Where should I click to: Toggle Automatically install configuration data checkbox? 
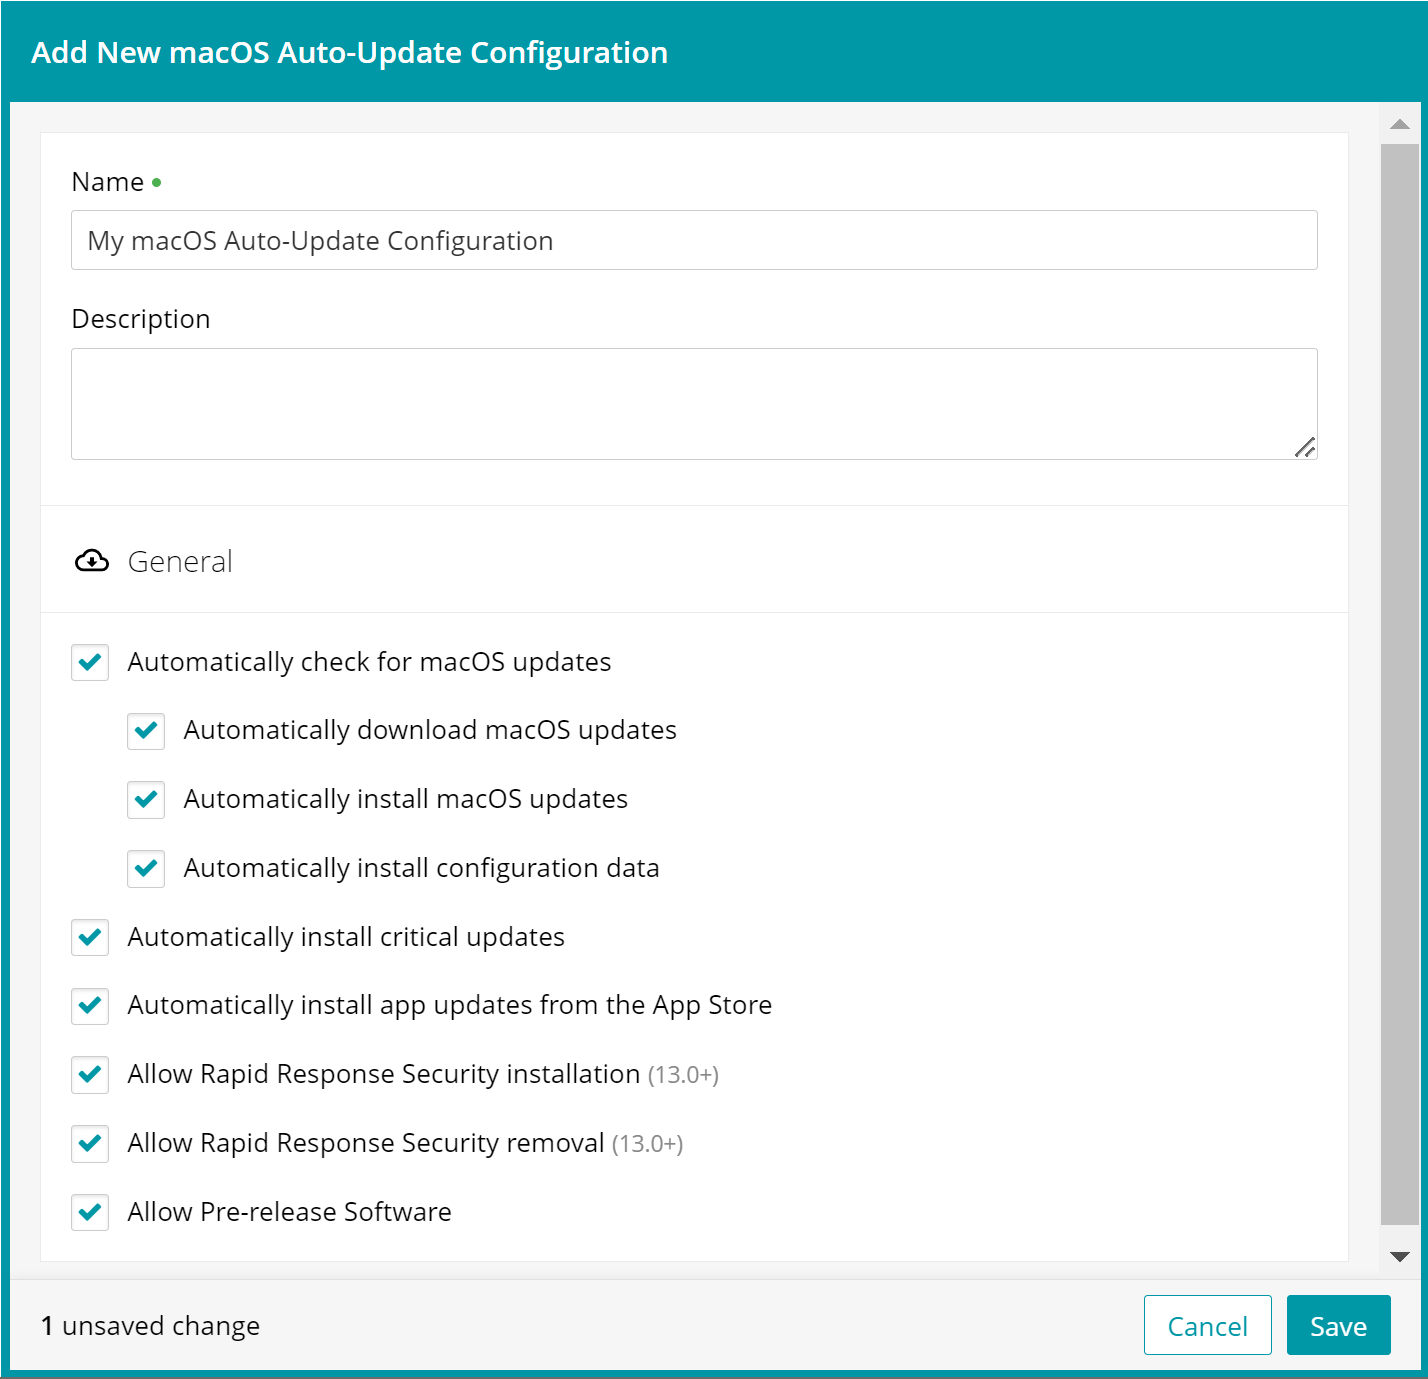(x=146, y=868)
